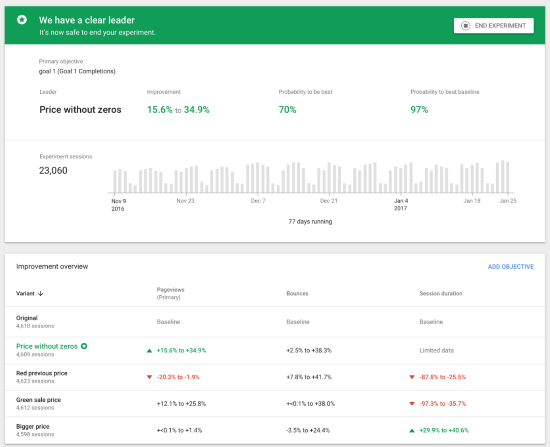
Task: Click the Jan 4 2017 chart axis label
Action: (401, 205)
